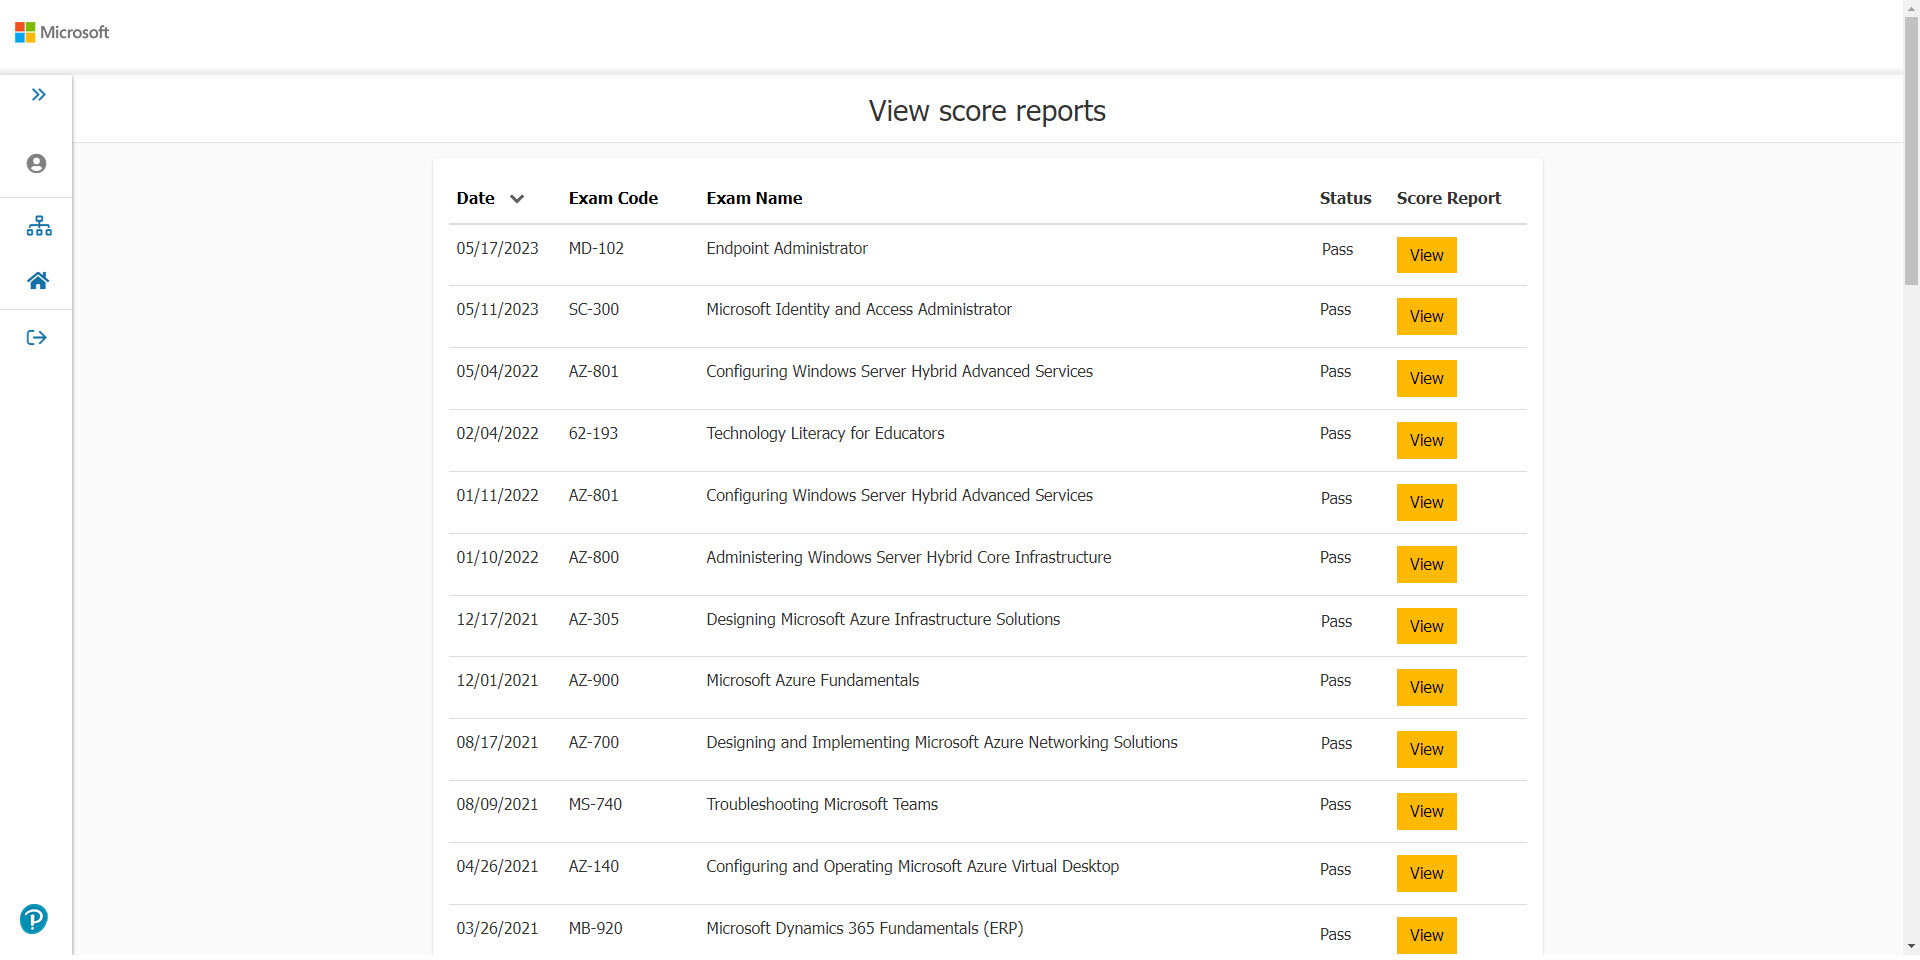Image resolution: width=1920 pixels, height=960 pixels.
Task: Click the Troubleshooting Microsoft Teams exam name
Action: [x=821, y=804]
